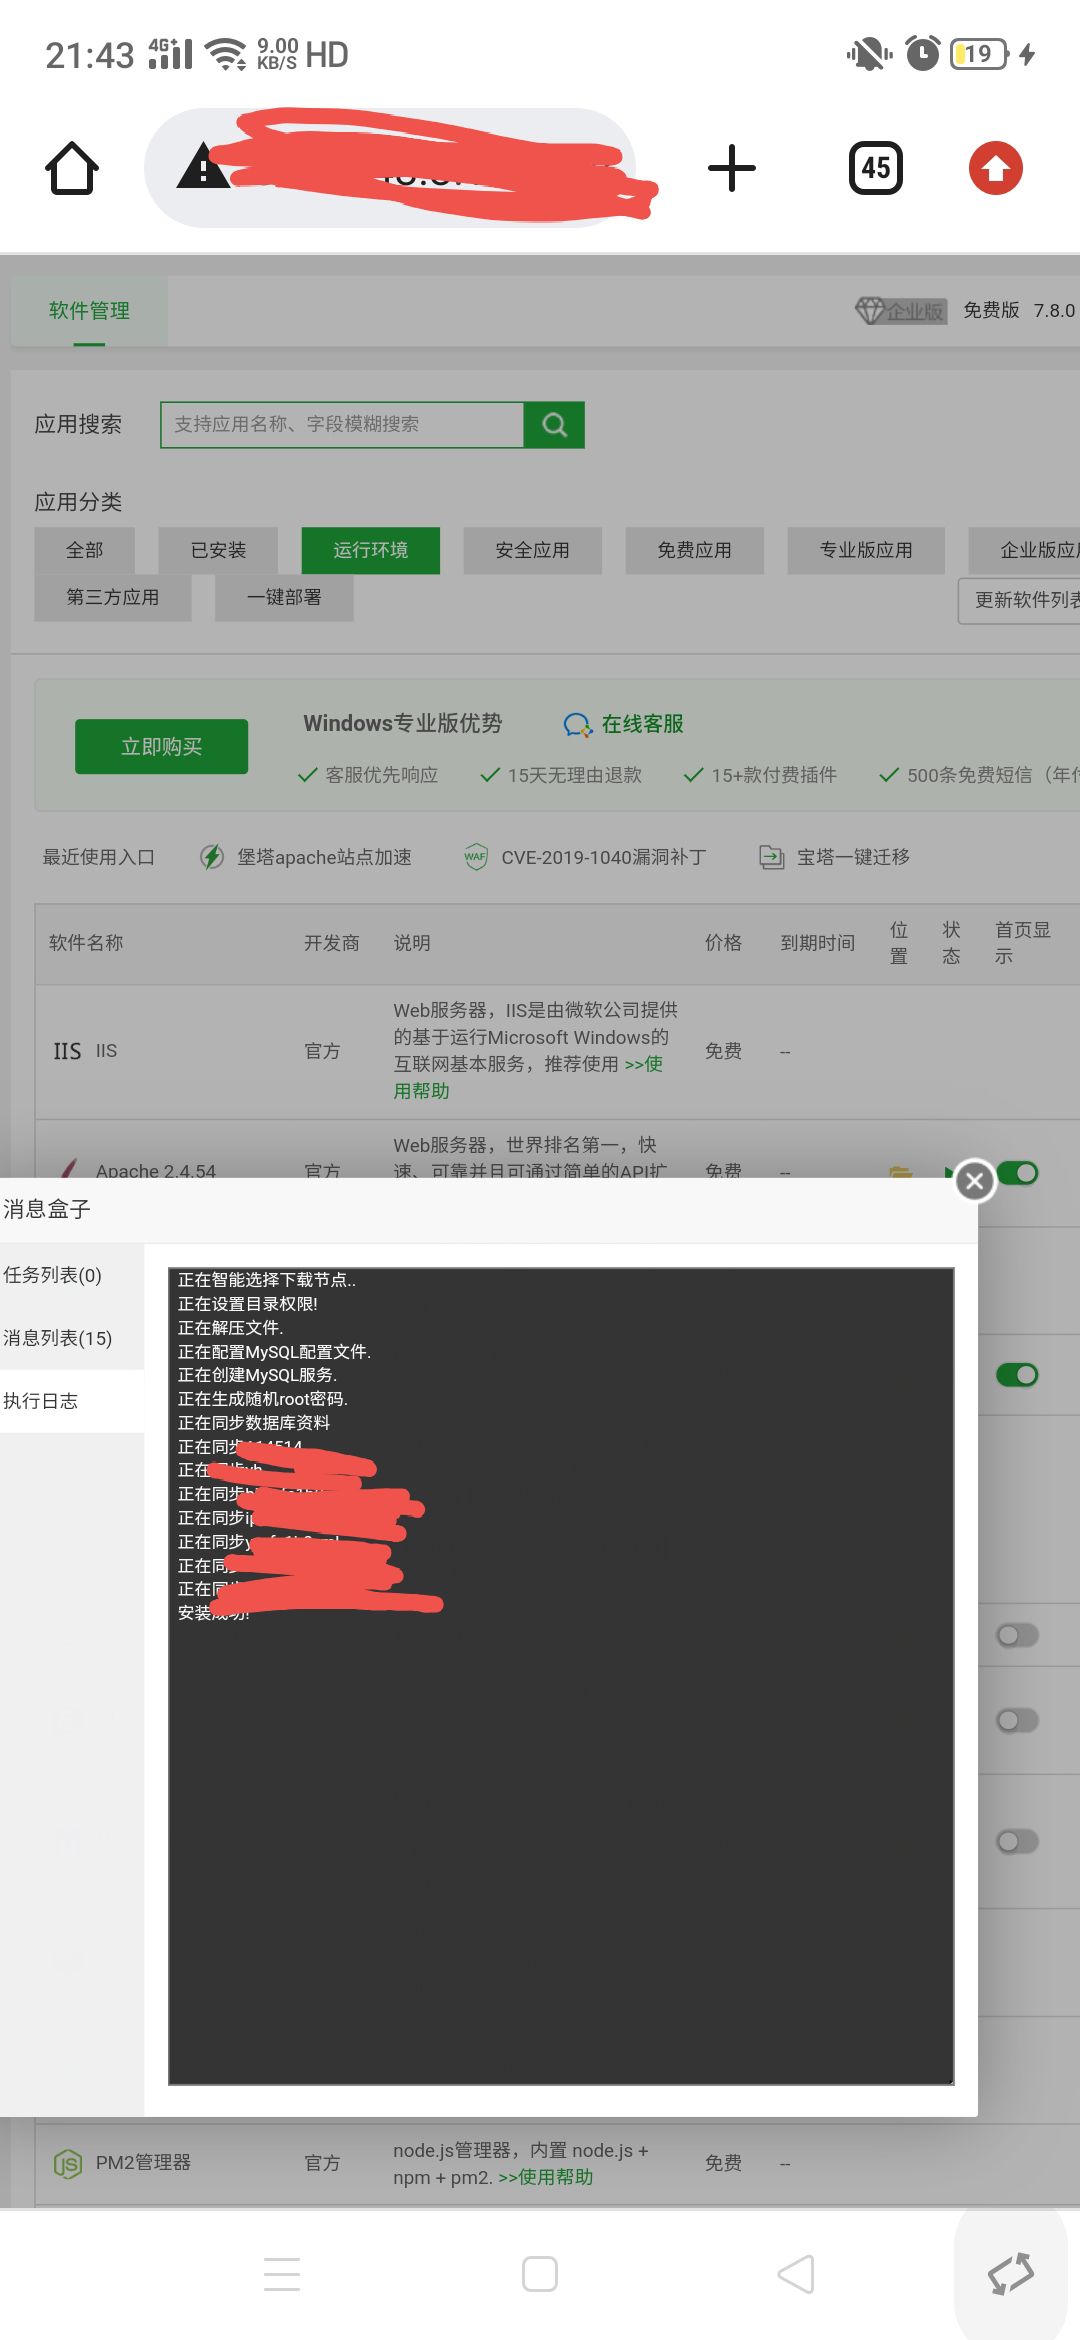
Task: Focus the 应用搜索 input field
Action: (342, 425)
